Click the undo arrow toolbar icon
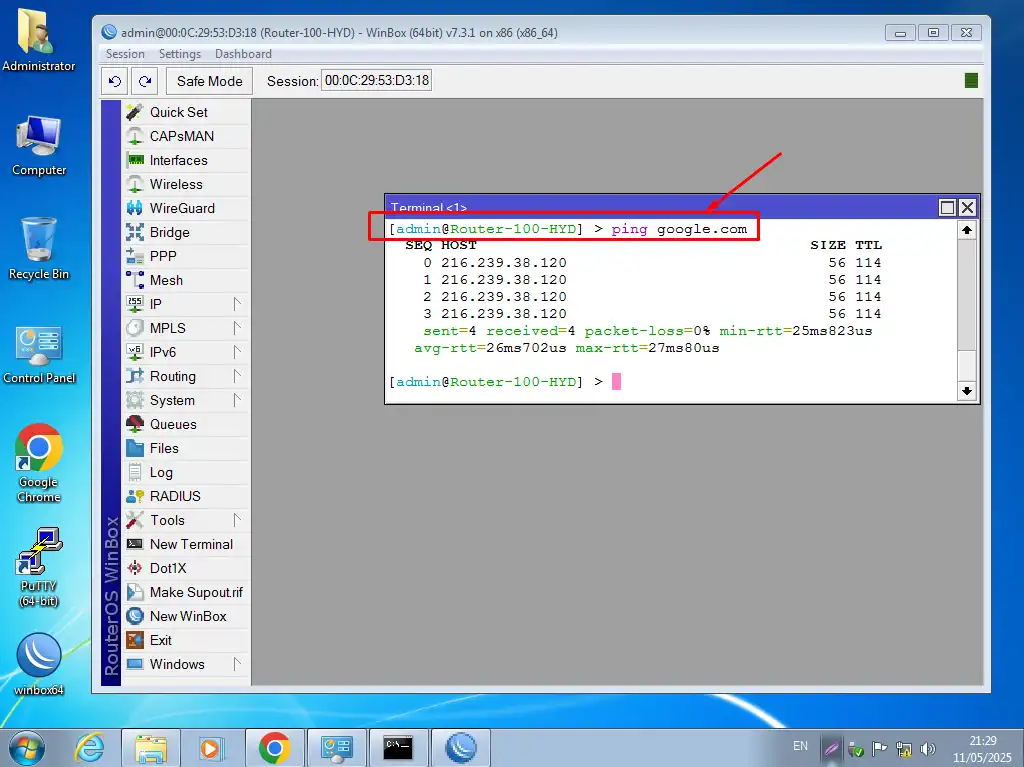This screenshot has width=1024, height=767. (115, 81)
